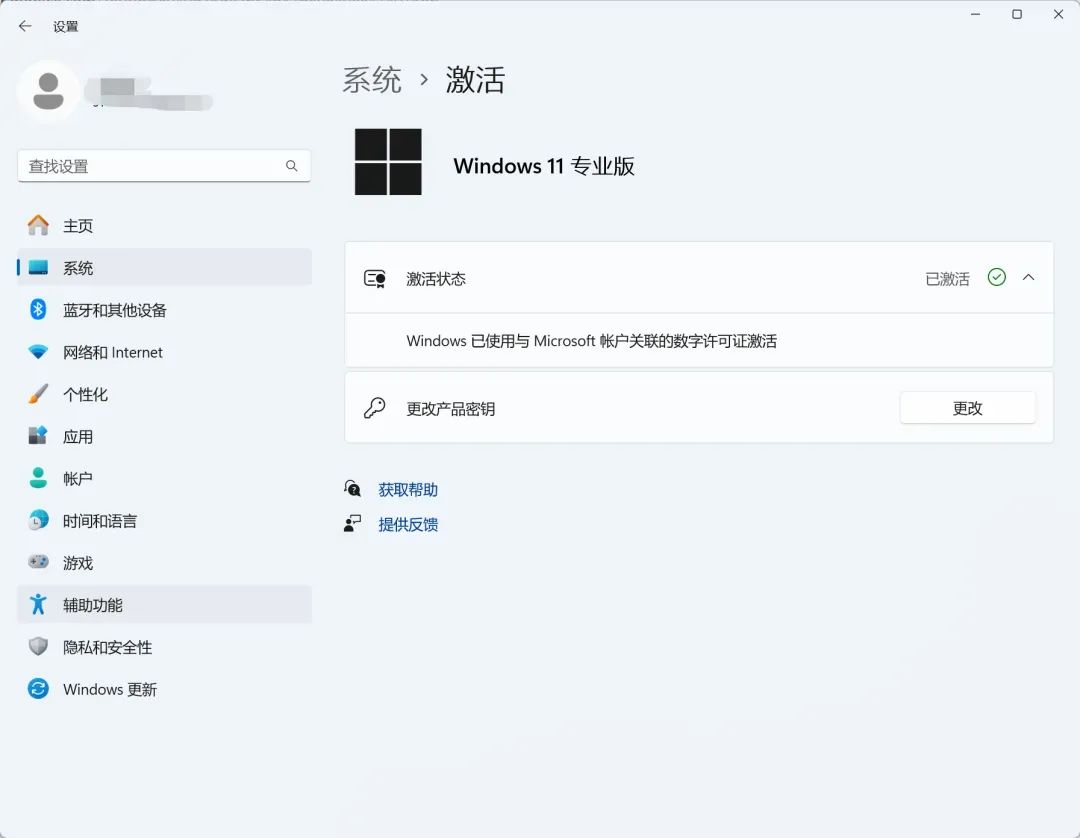Open 辅助功能 settings

point(165,605)
